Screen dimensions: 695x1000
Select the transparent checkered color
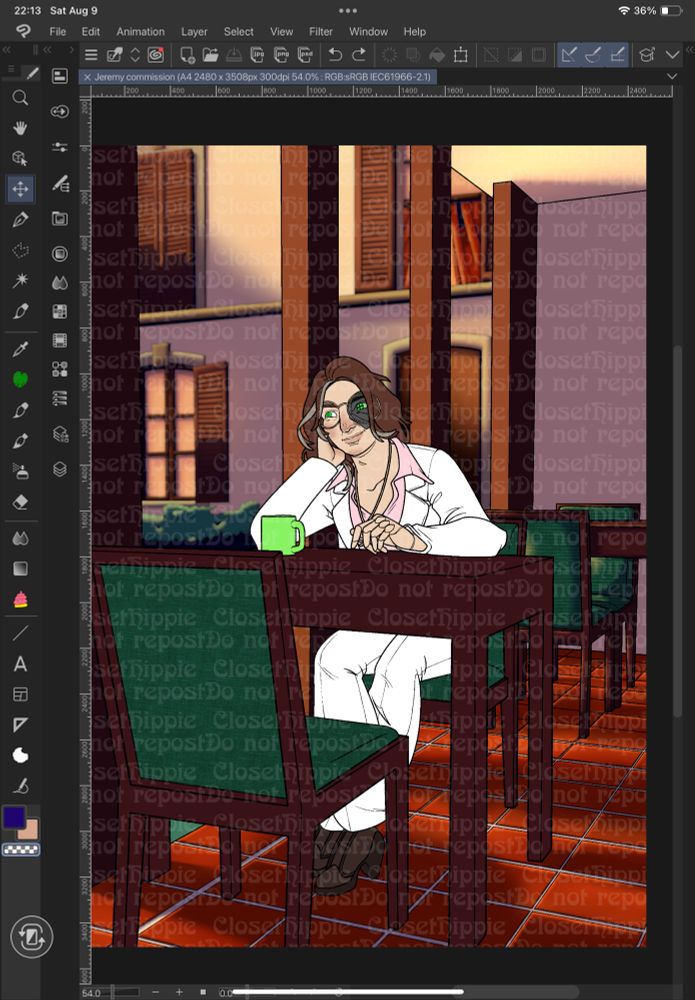21,849
